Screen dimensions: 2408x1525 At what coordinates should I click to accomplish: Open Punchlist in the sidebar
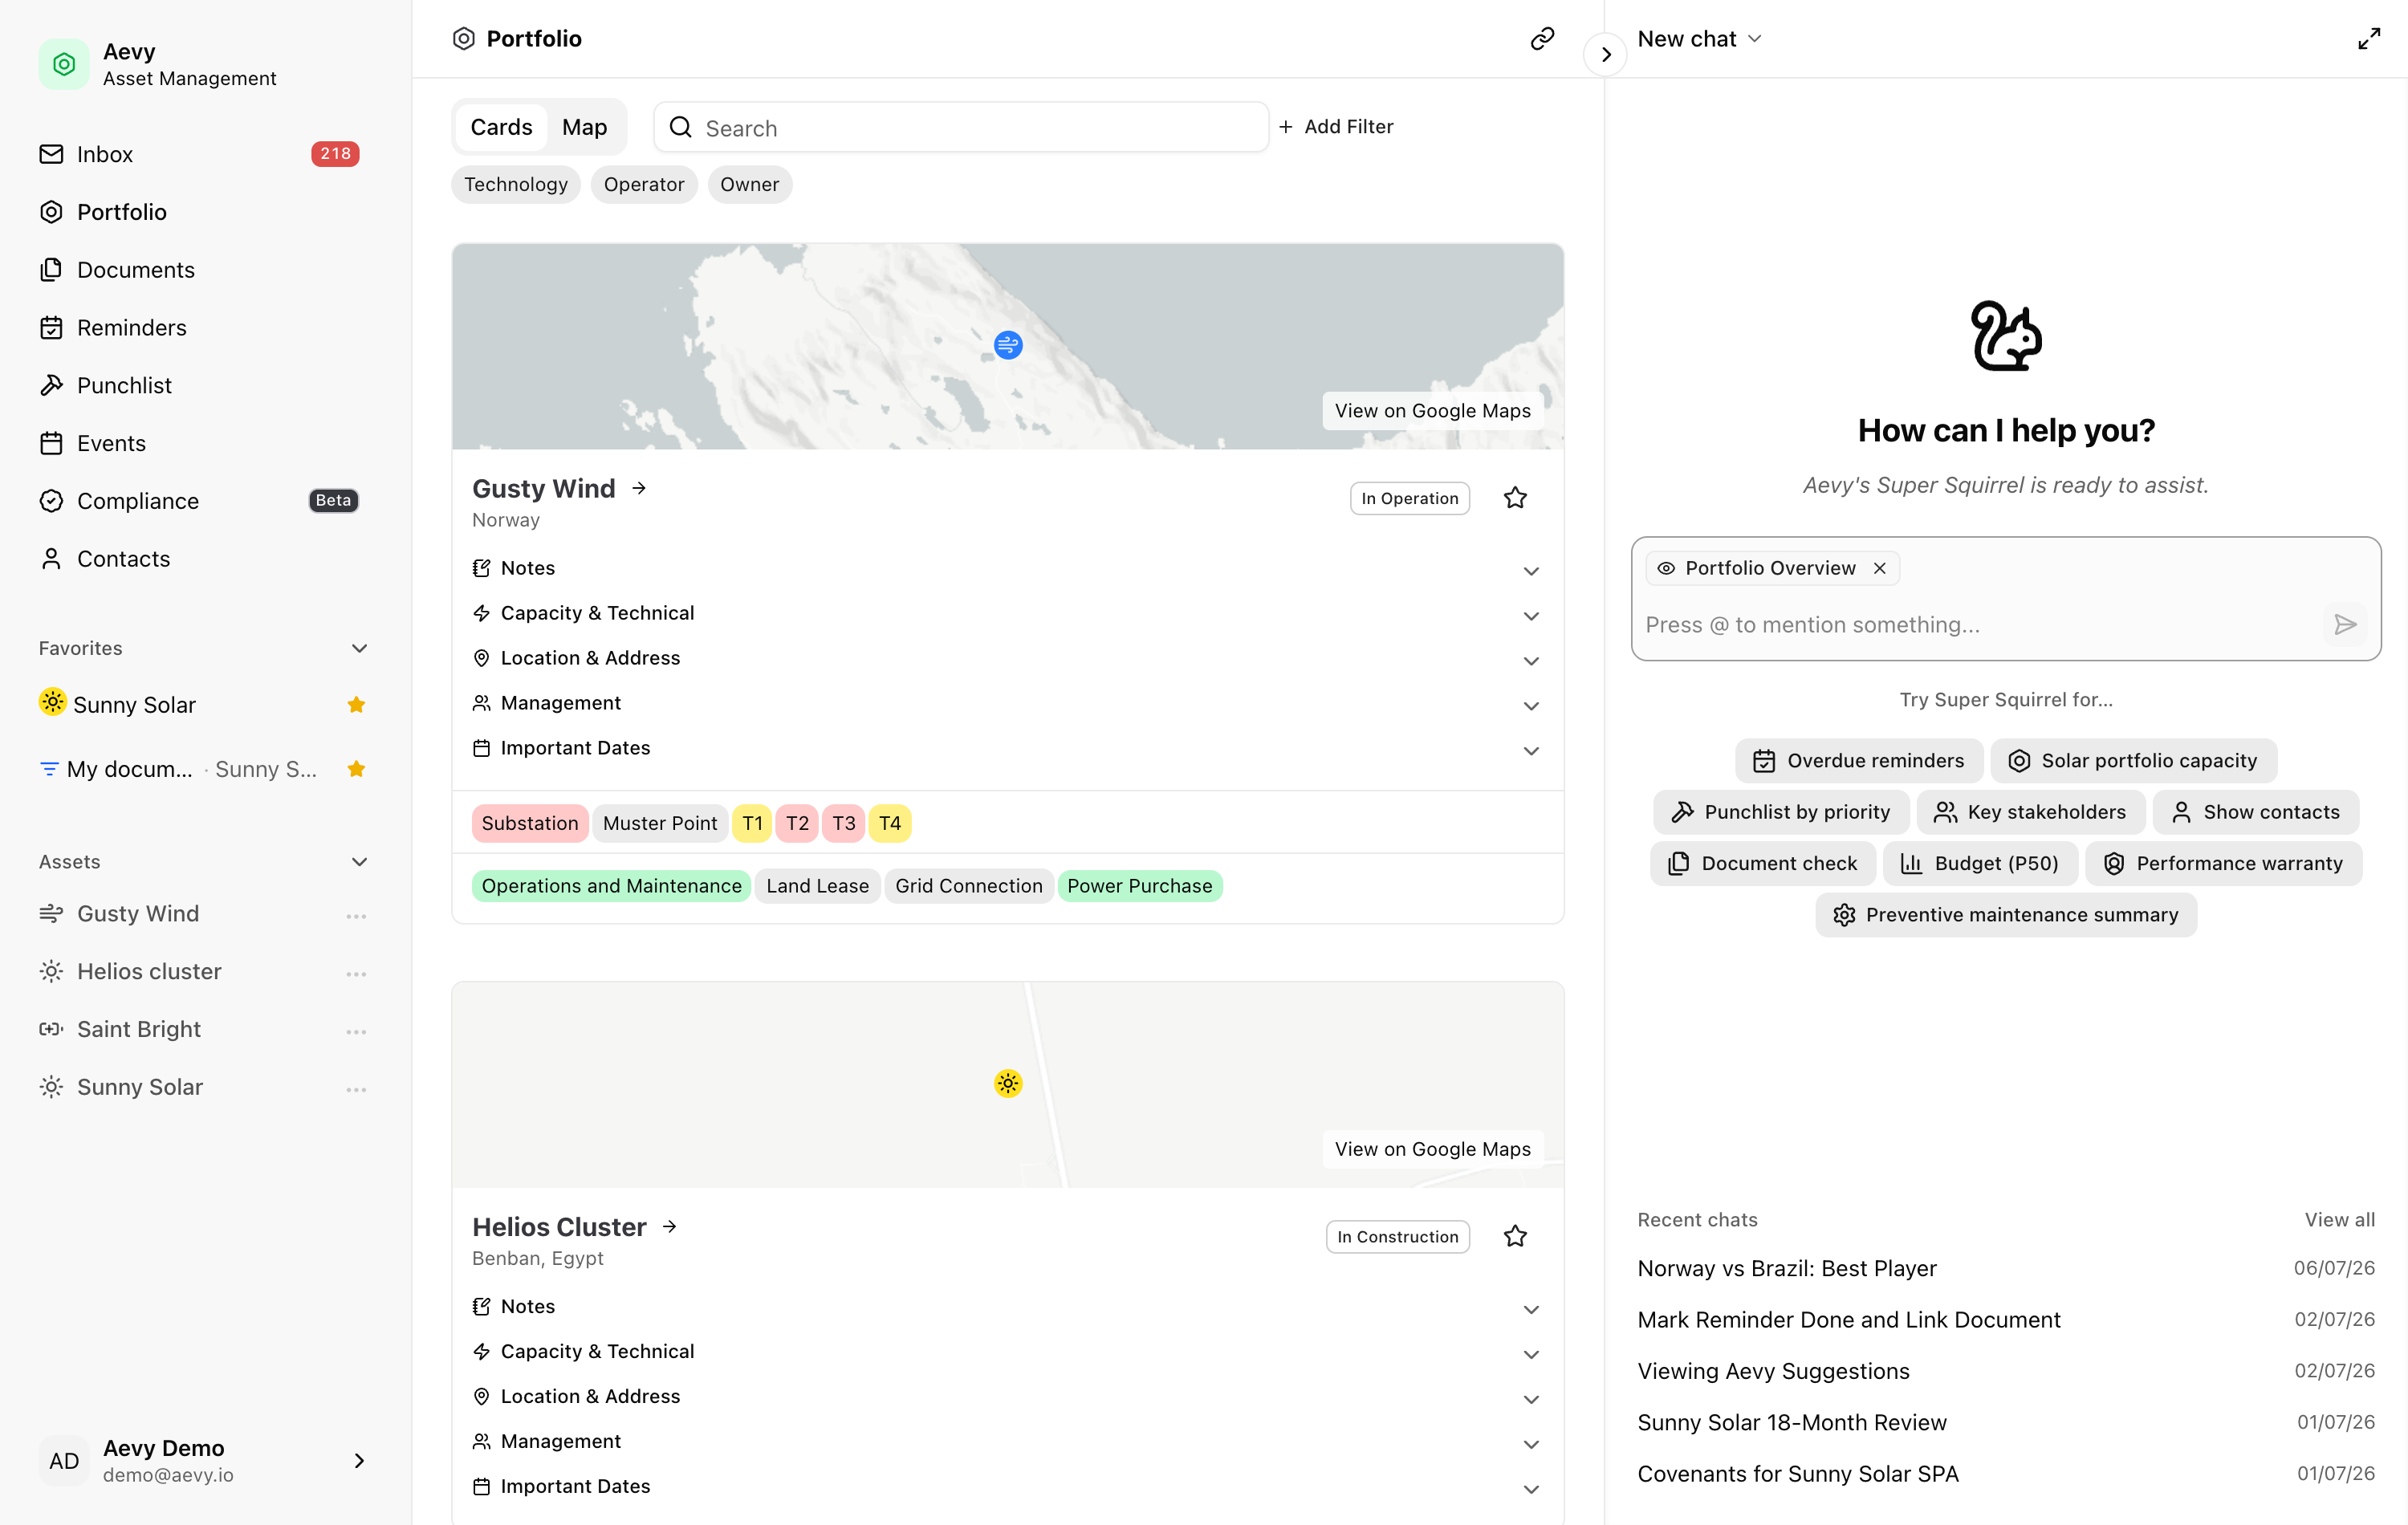(124, 385)
